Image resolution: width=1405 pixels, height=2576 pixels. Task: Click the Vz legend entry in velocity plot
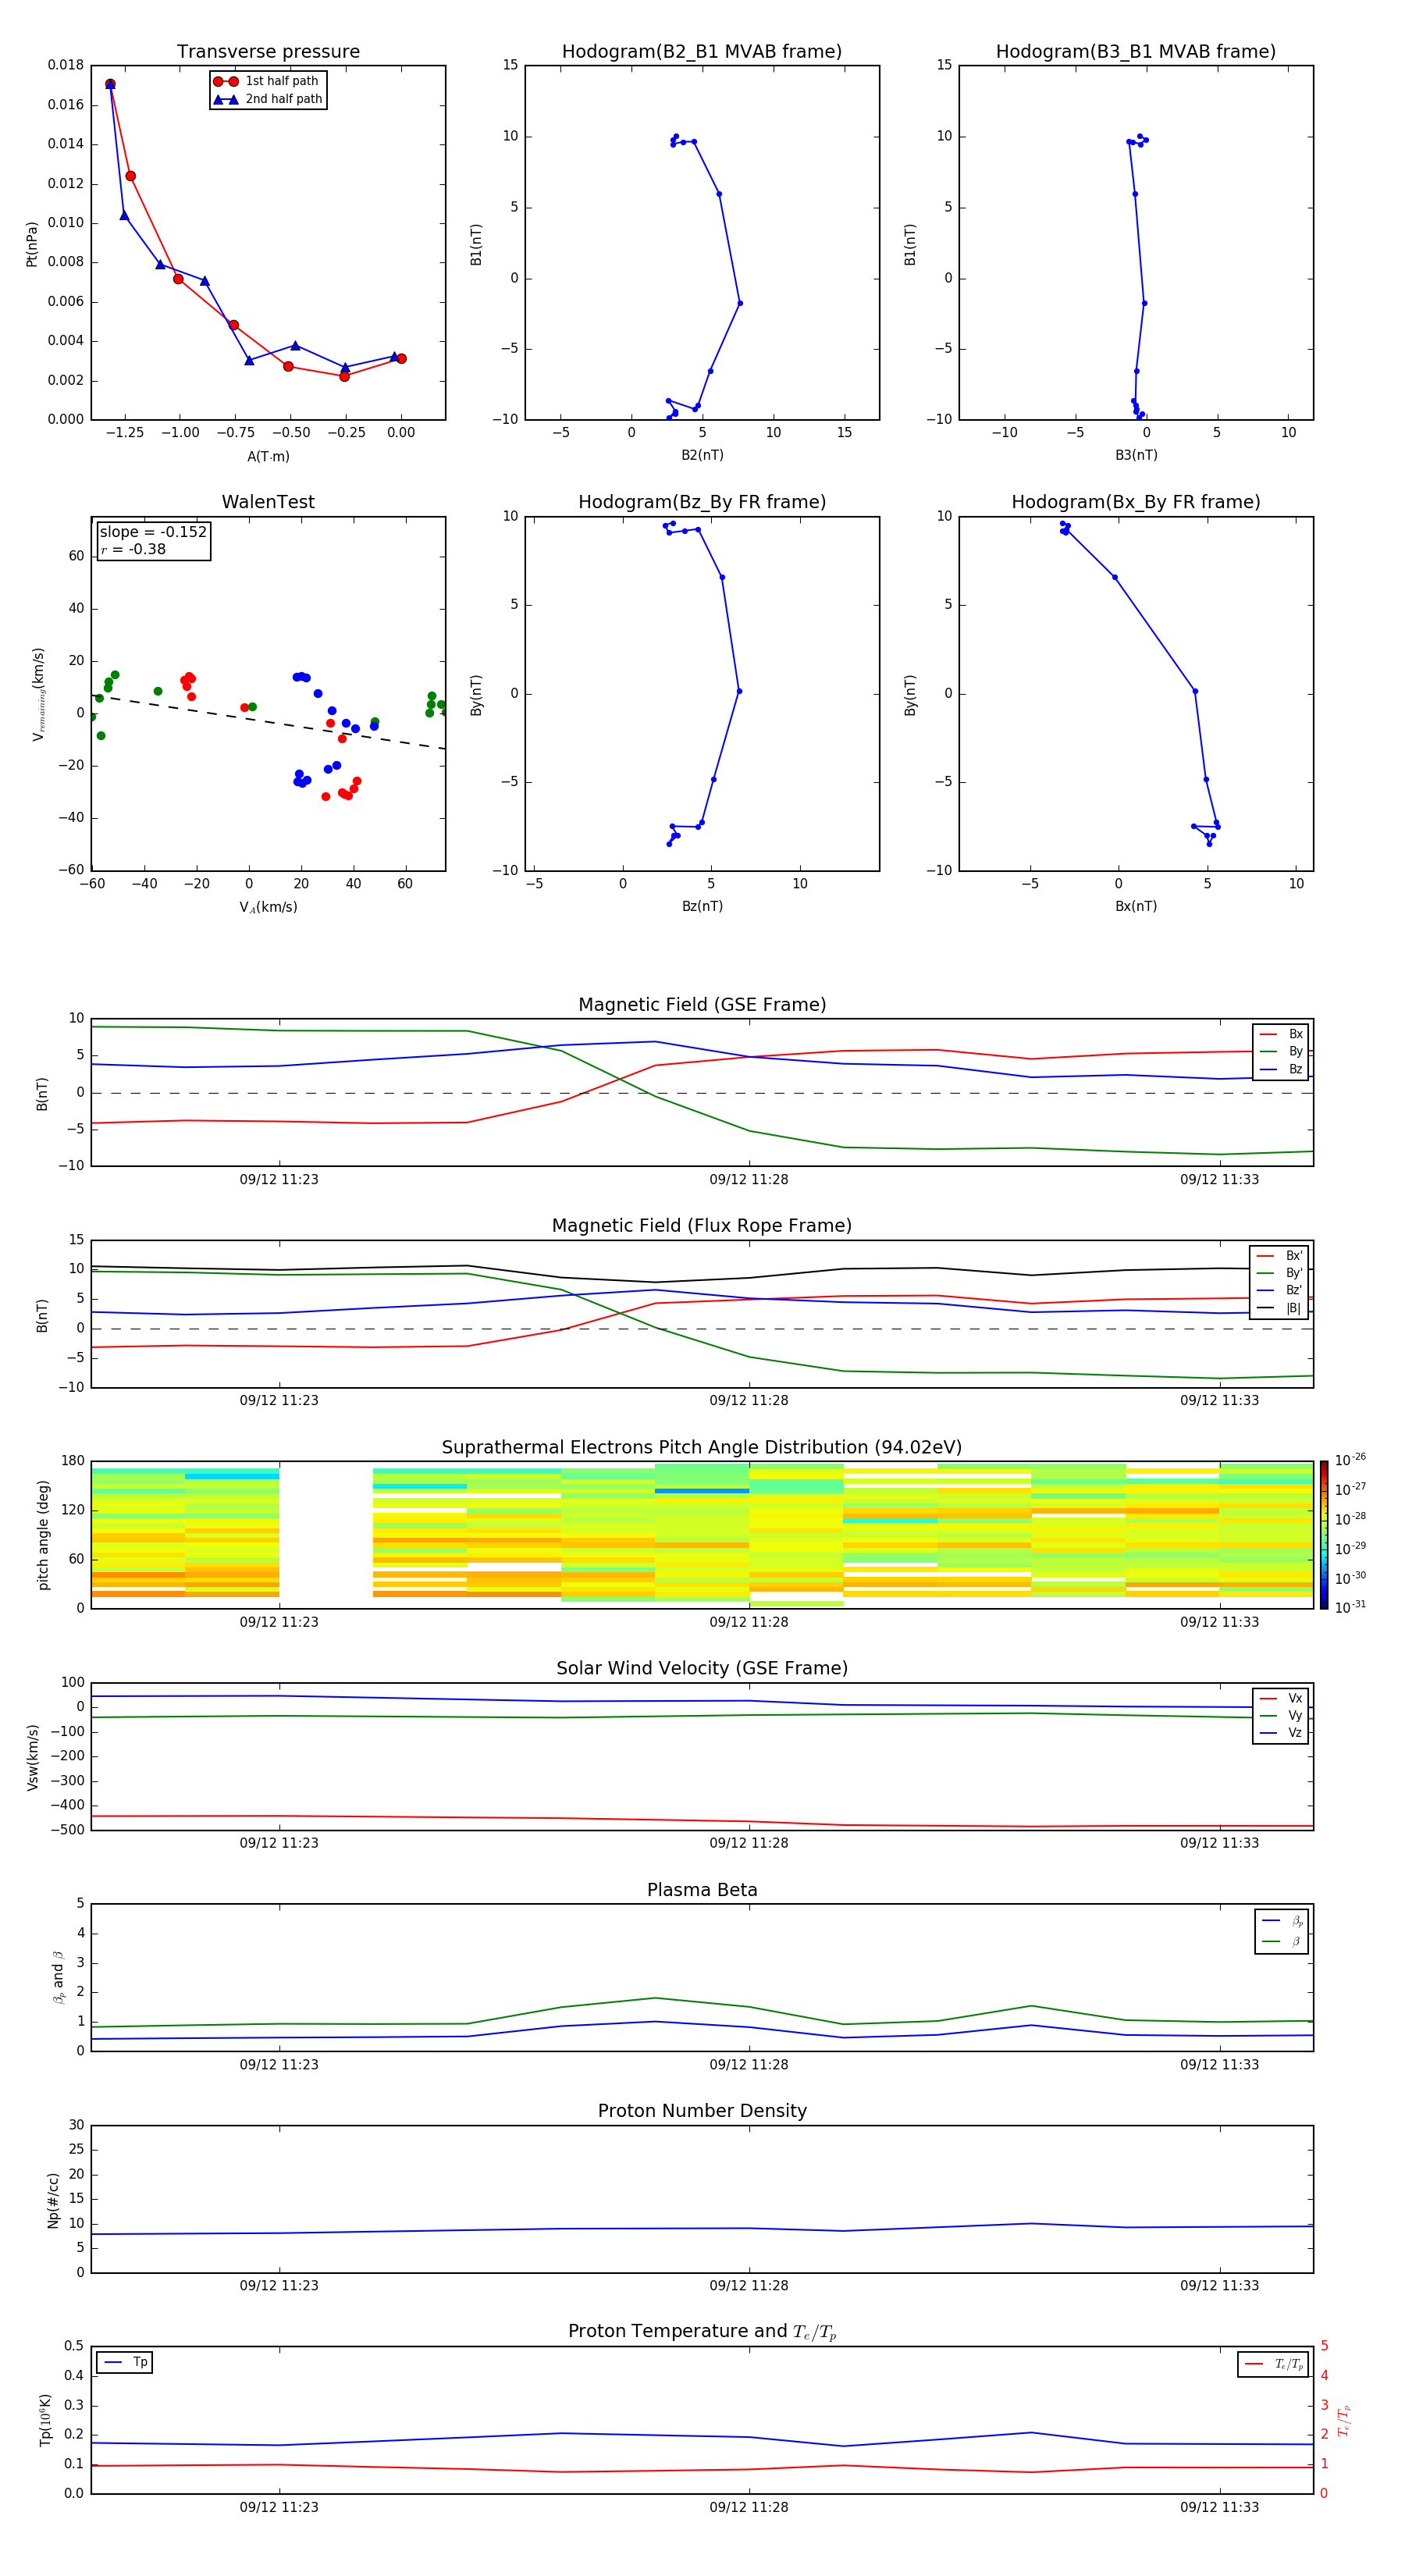pos(1281,1733)
